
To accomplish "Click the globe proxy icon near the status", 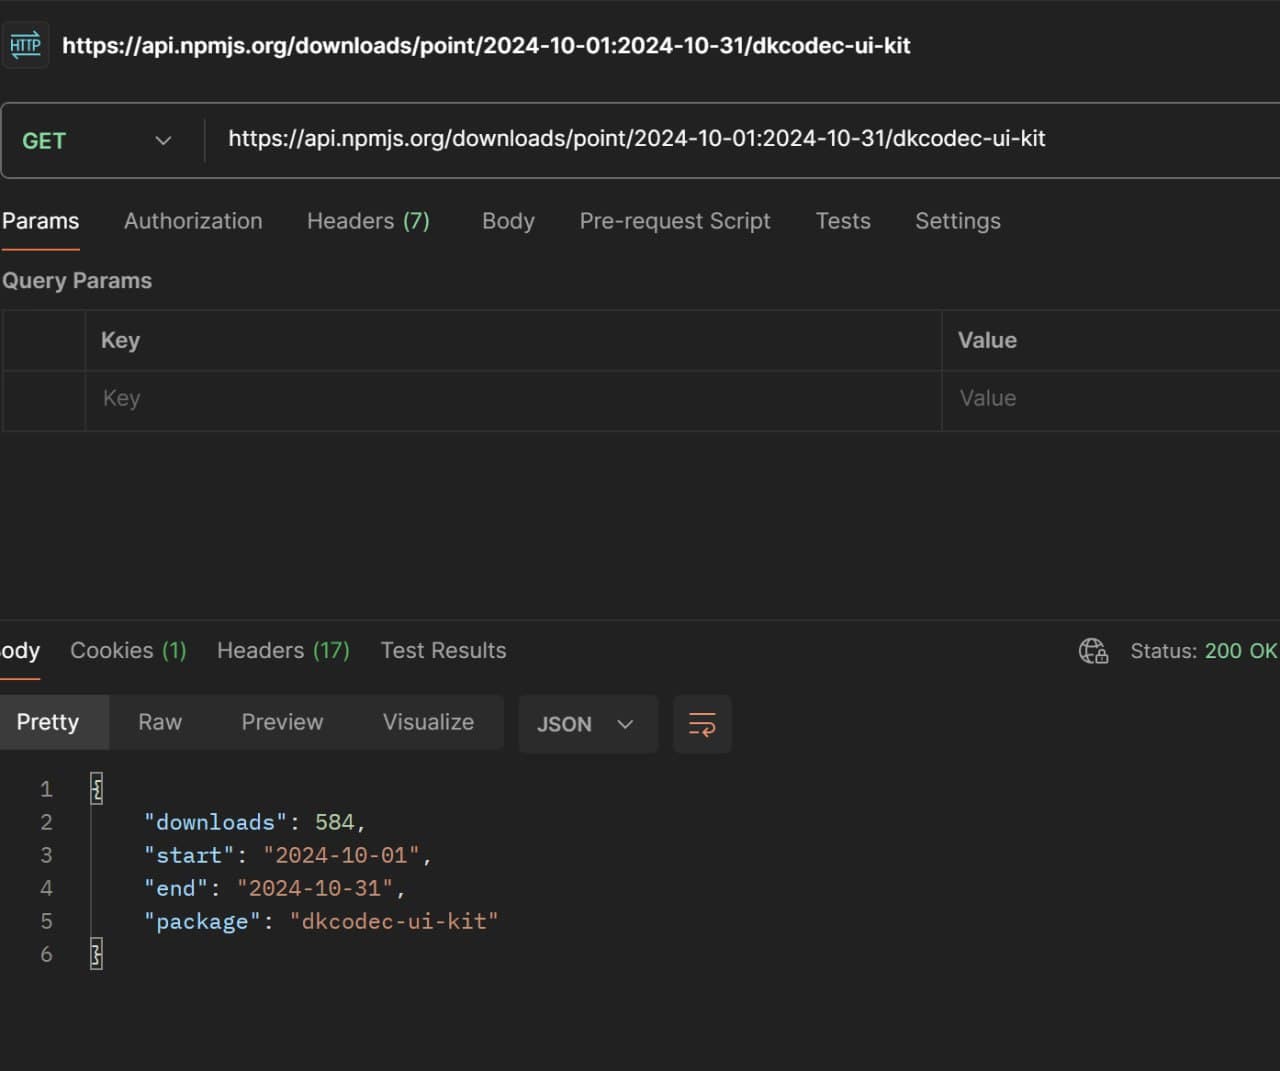I will 1094,650.
